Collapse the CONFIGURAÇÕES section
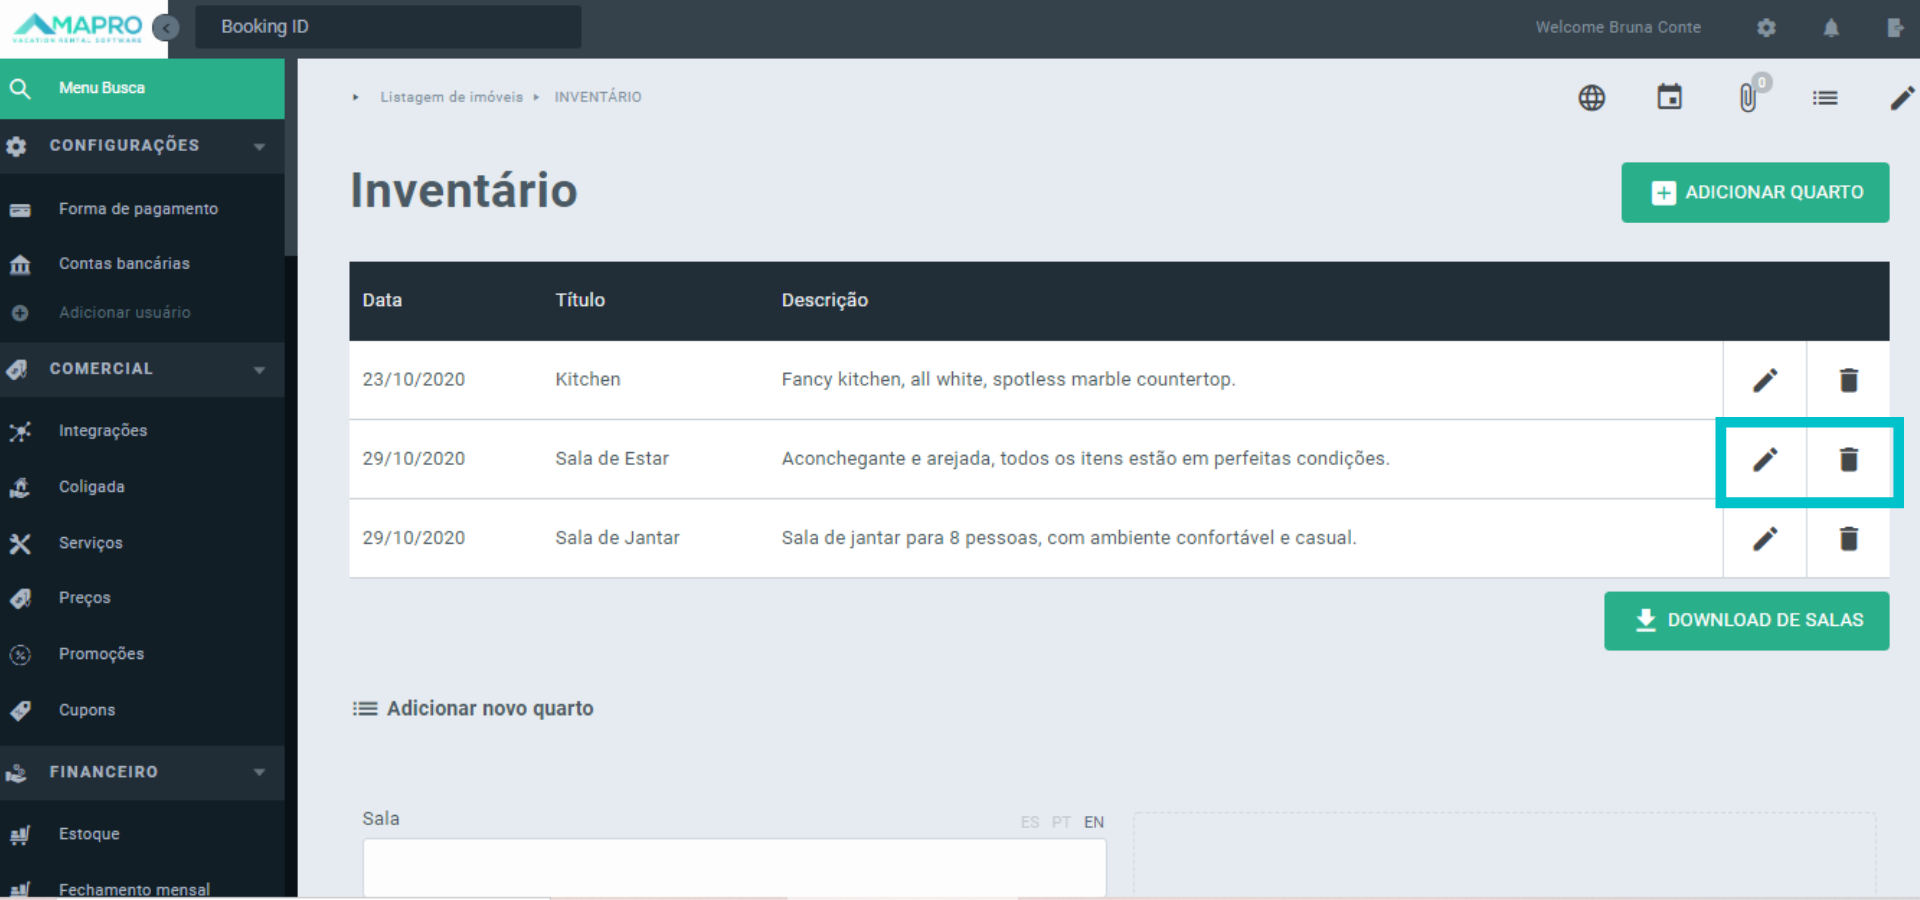The image size is (1920, 900). [x=258, y=146]
